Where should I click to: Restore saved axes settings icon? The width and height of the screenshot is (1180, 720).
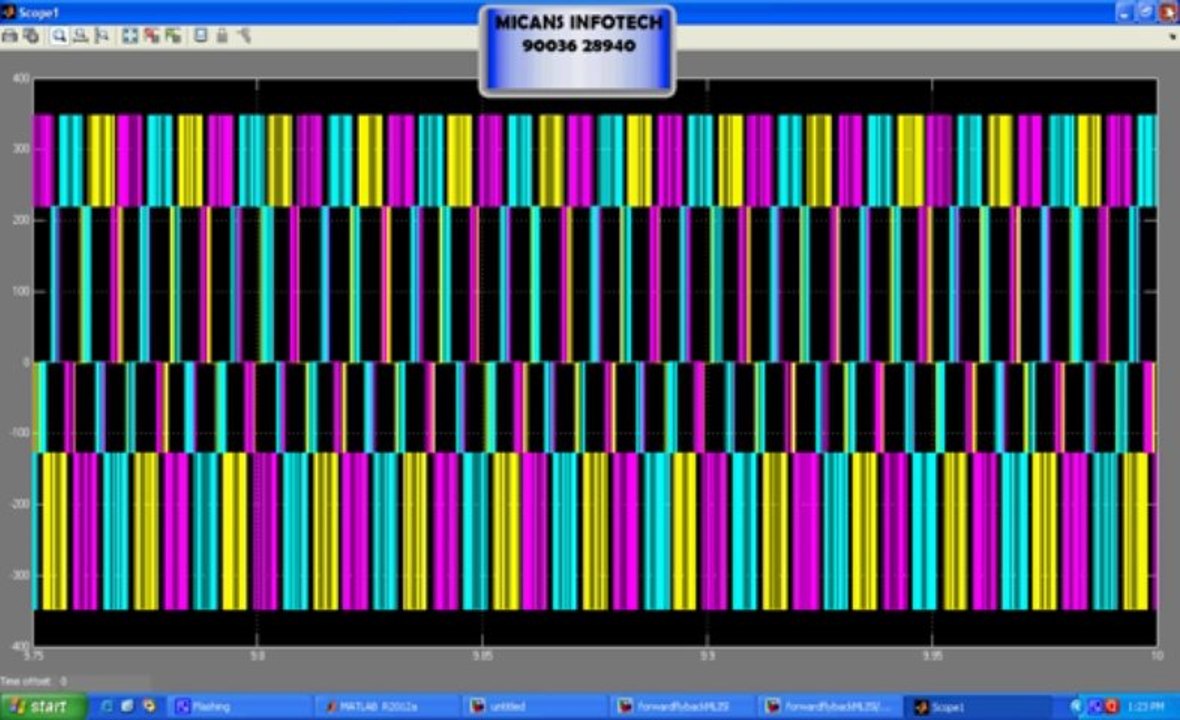click(173, 35)
